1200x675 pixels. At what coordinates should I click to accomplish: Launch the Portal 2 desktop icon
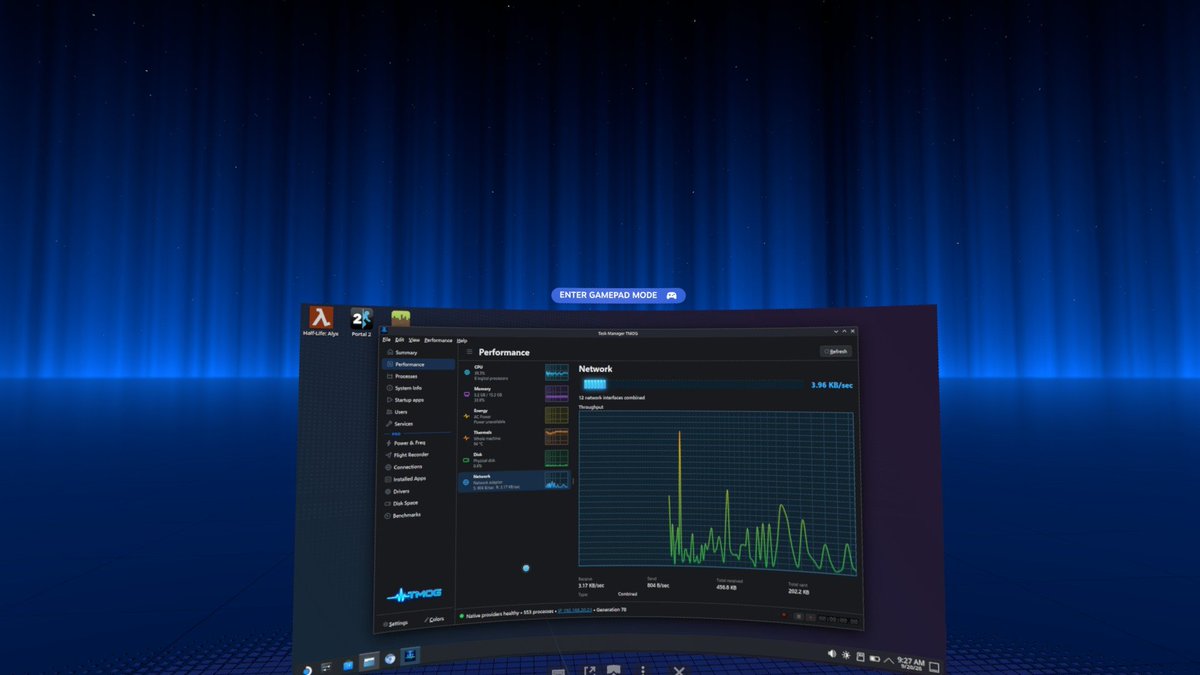tap(361, 323)
